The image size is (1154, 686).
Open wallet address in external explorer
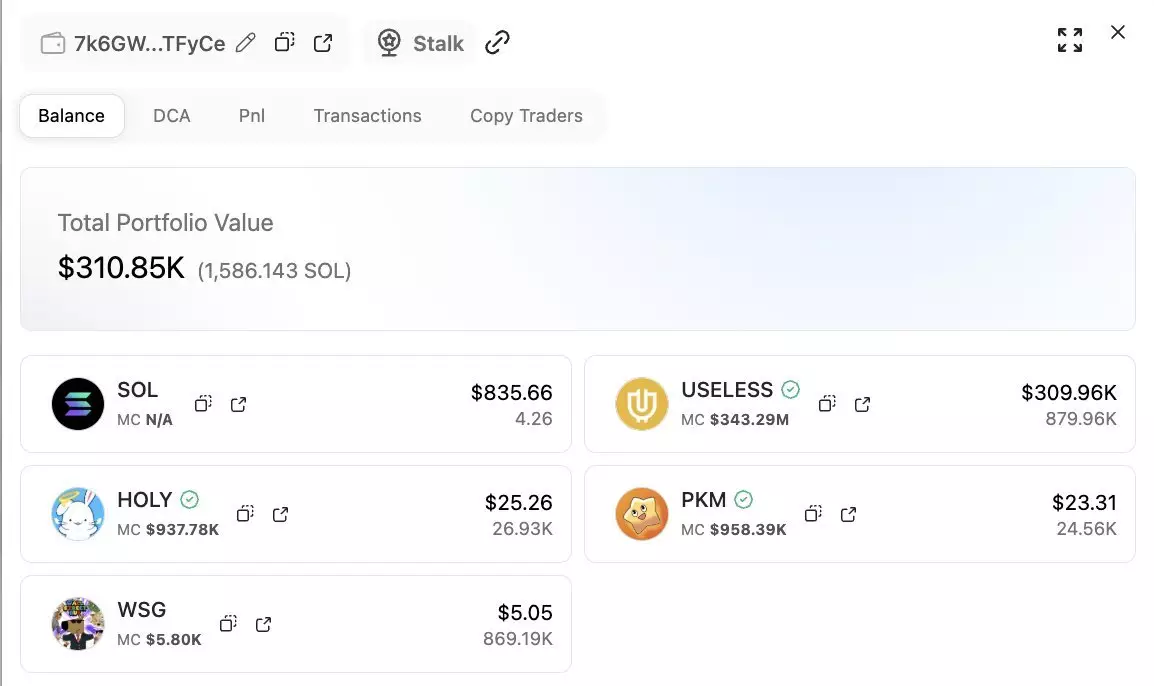(323, 43)
